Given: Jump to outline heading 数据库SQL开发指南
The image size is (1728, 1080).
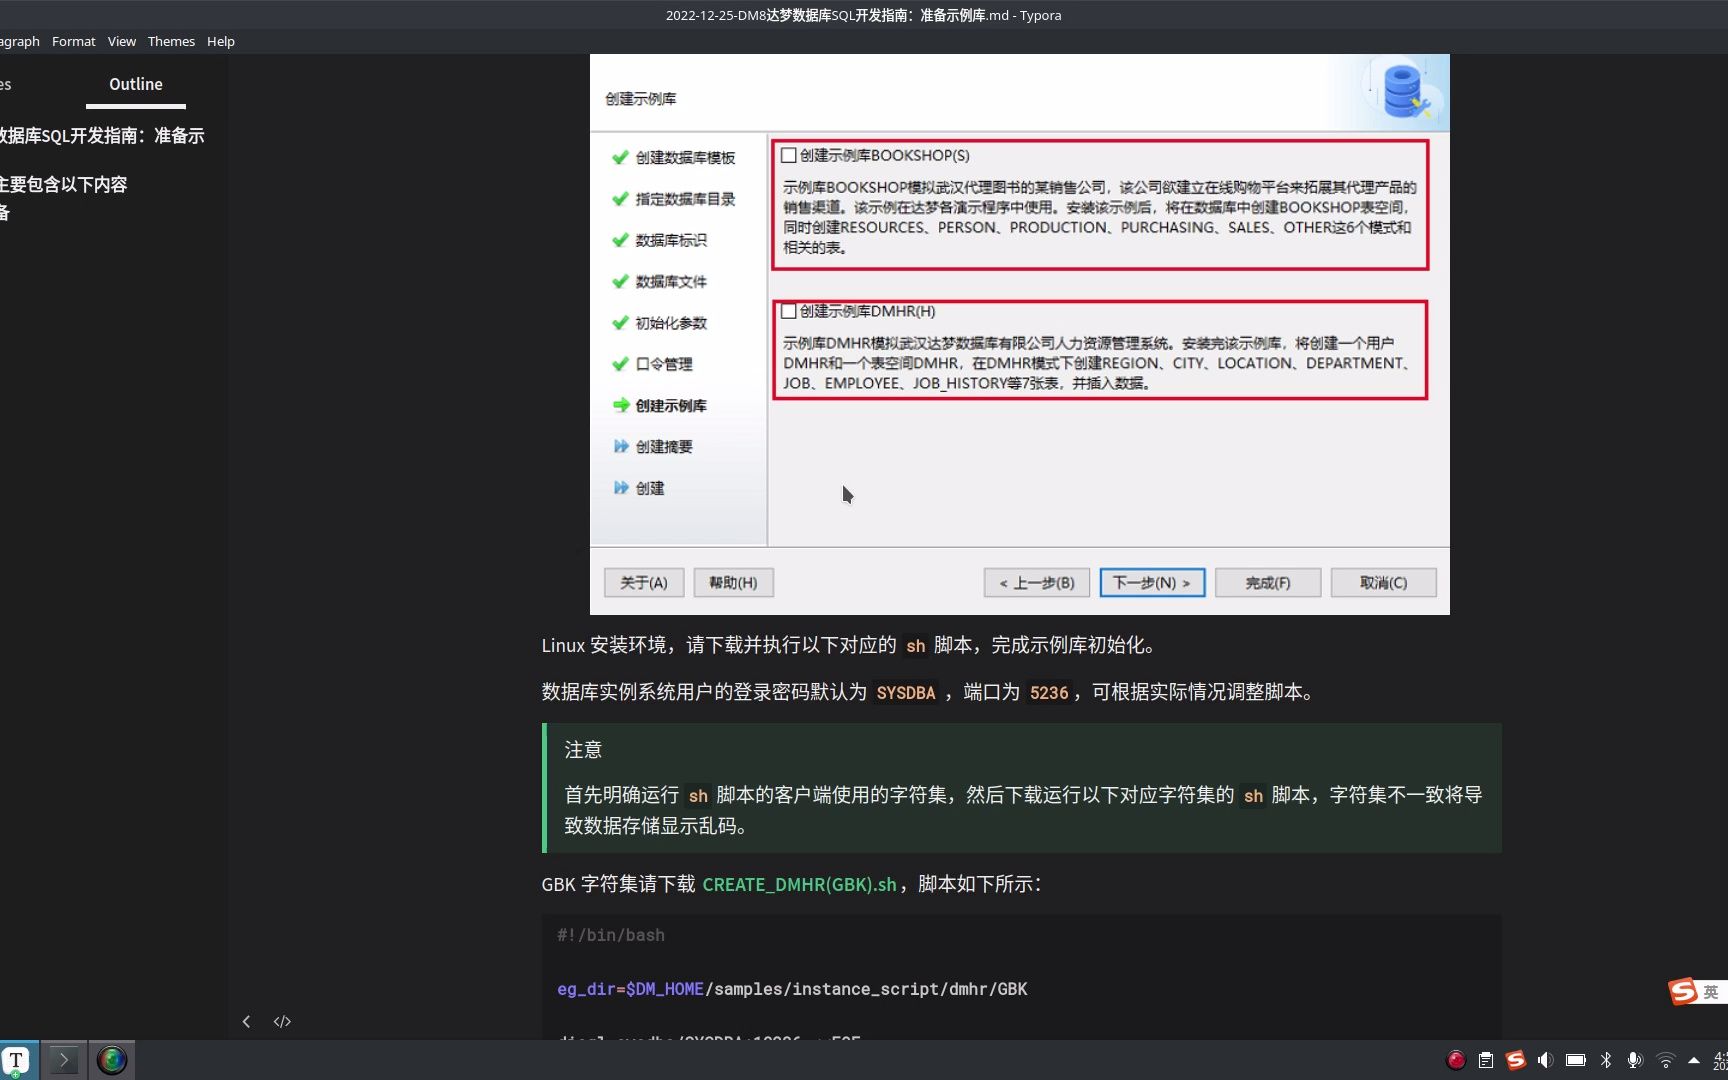Looking at the screenshot, I should [x=102, y=135].
